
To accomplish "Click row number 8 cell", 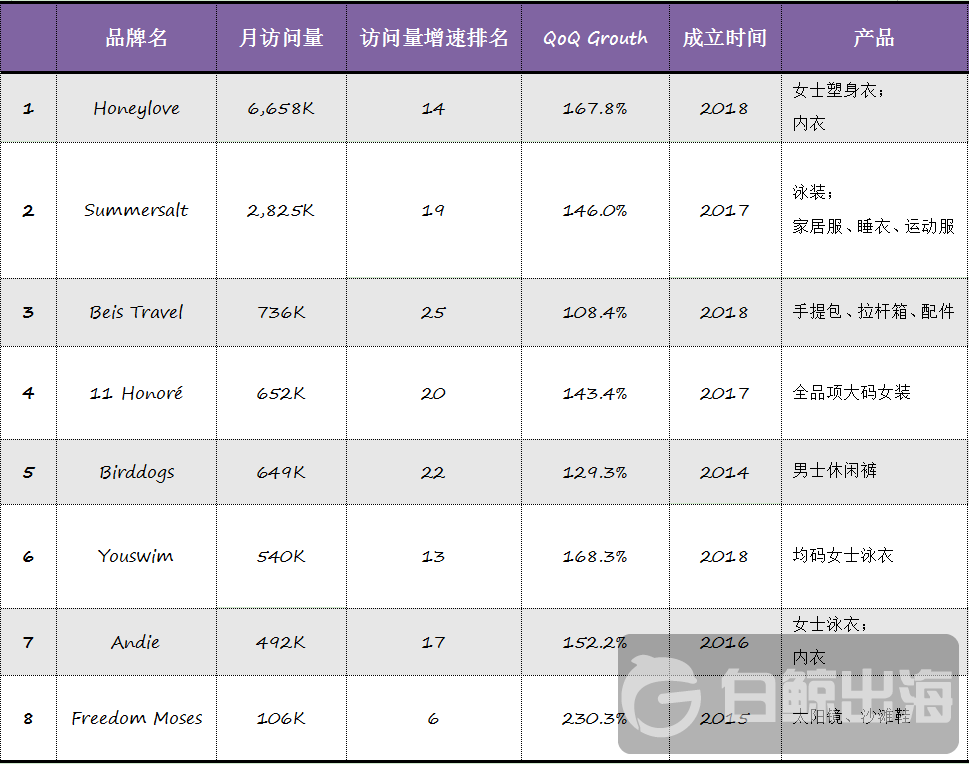I will [28, 718].
